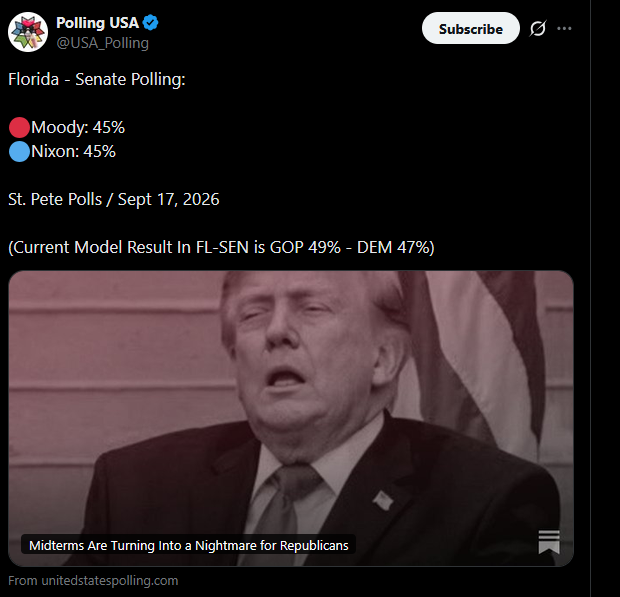Click the Florida - Senate Polling heading text
This screenshot has height=597, width=620.
pos(97,79)
